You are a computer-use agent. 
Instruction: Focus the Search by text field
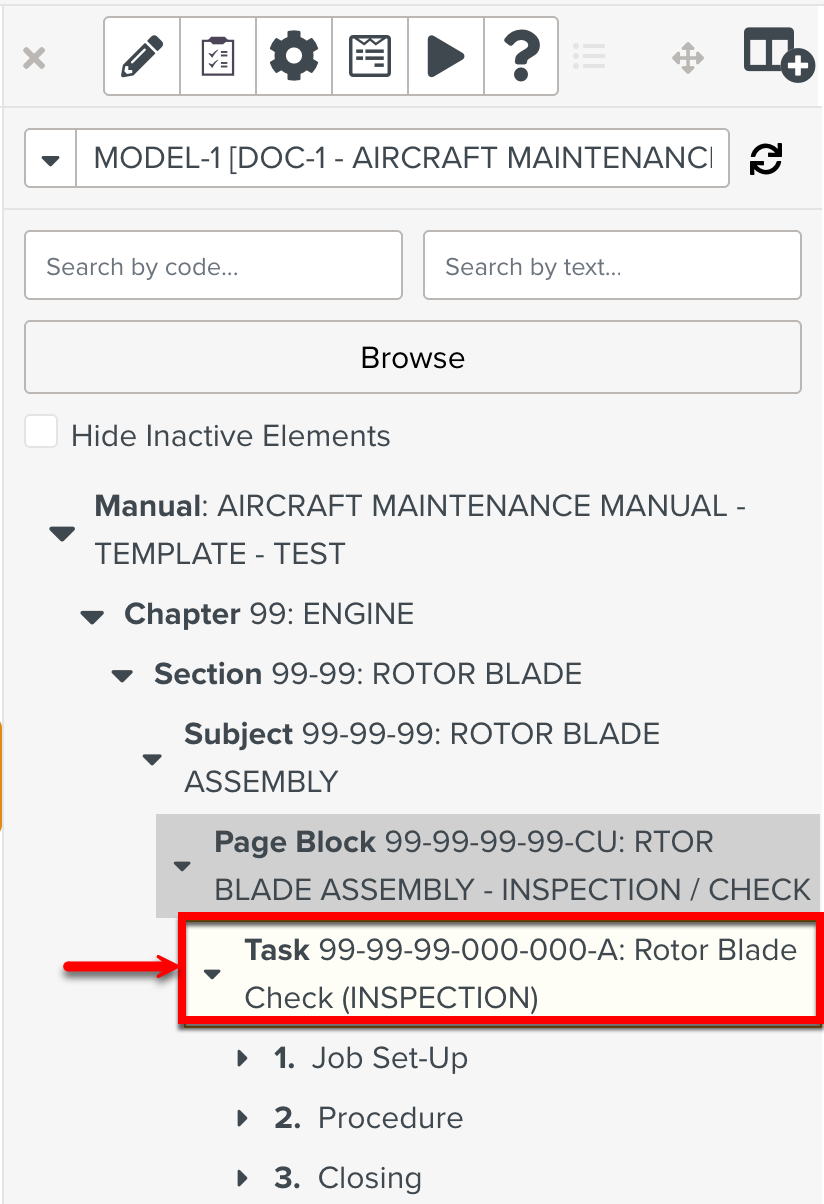[x=612, y=266]
